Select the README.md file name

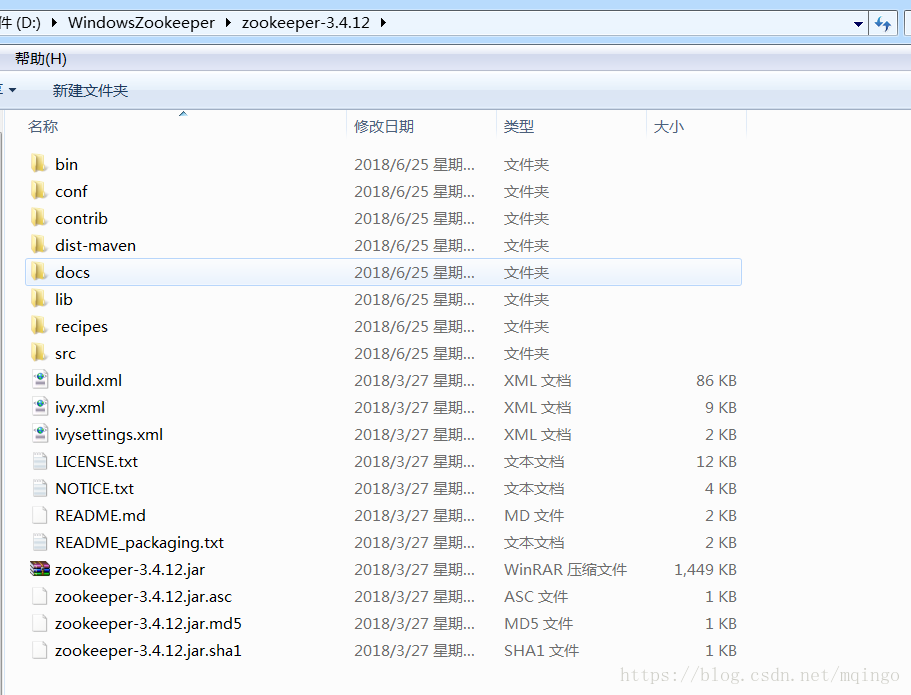(x=100, y=515)
